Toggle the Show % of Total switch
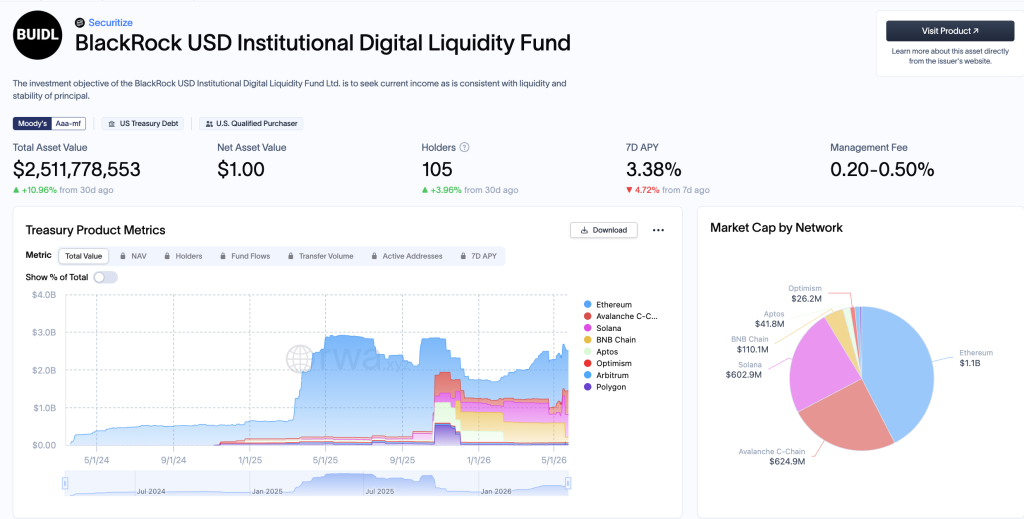 [x=105, y=277]
